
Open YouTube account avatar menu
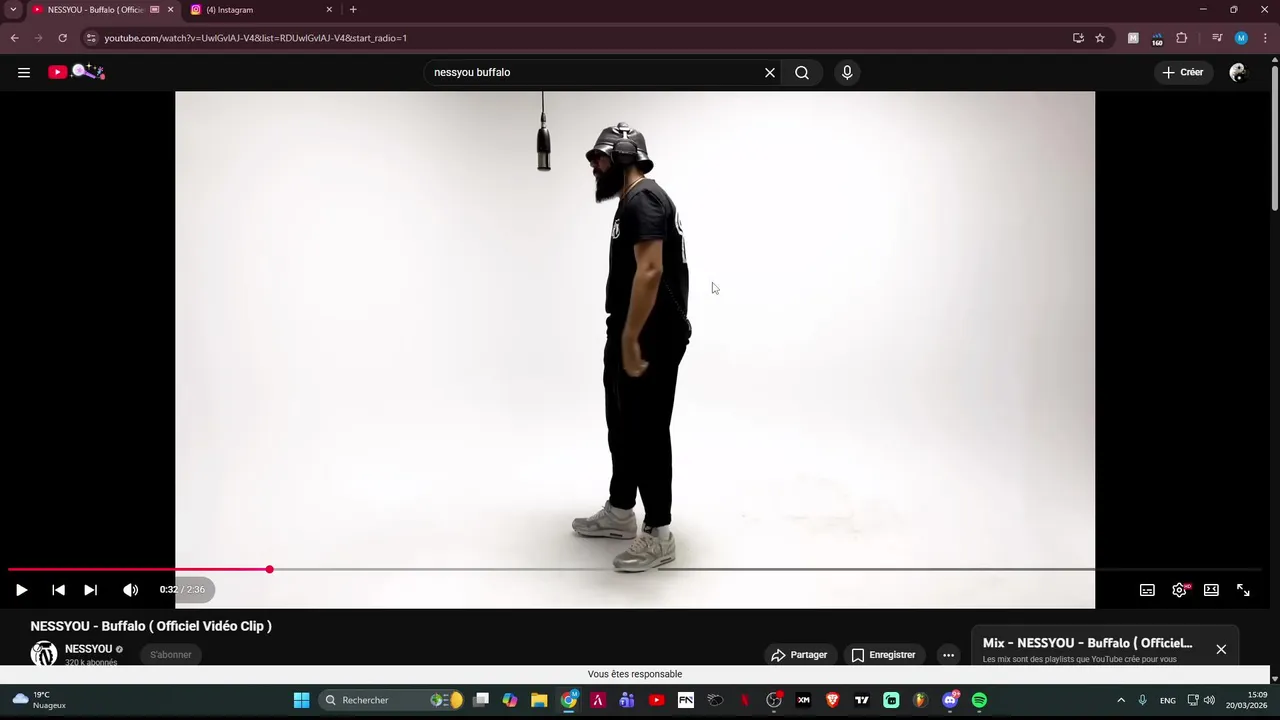[1238, 72]
